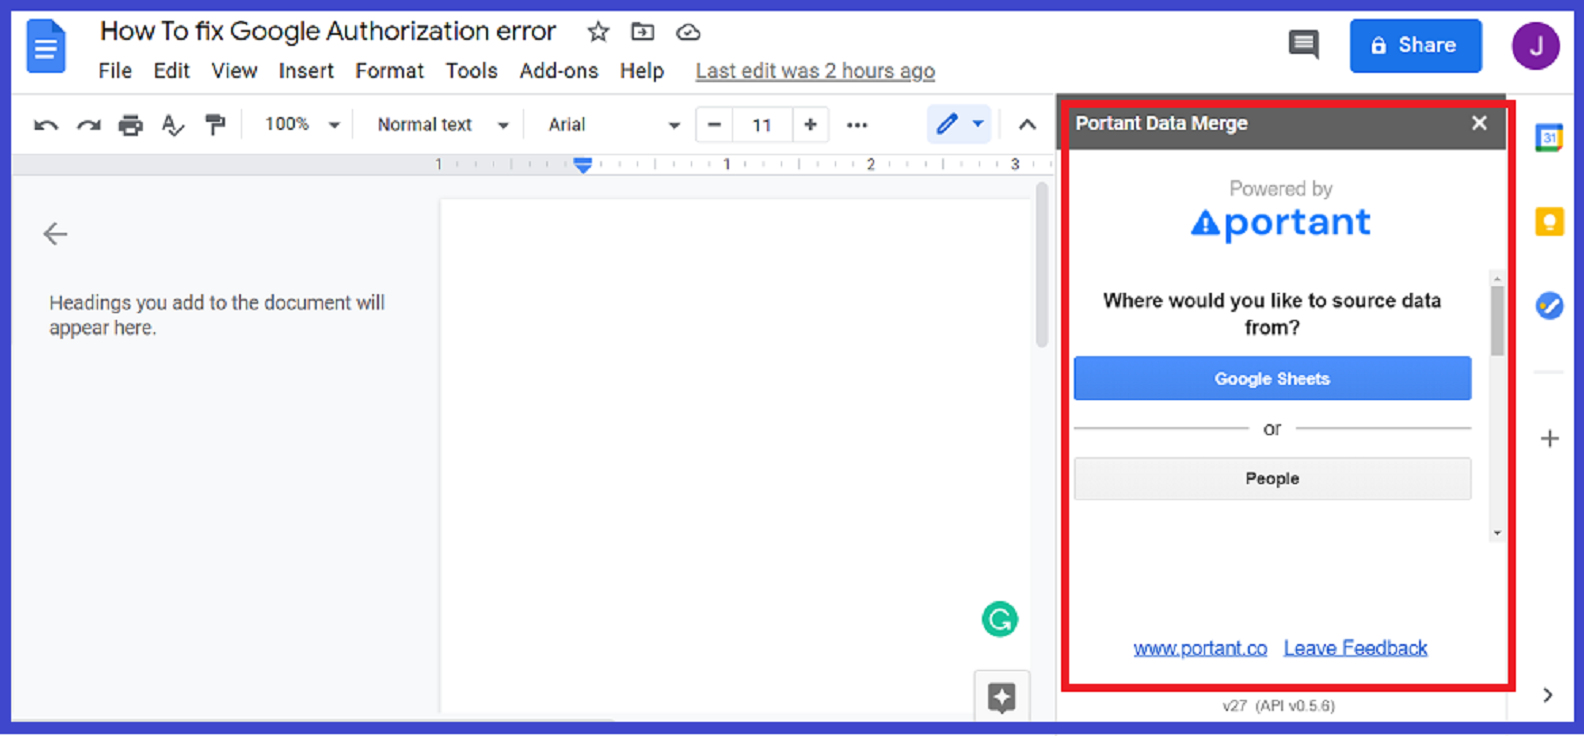Choose People as data source

click(1272, 479)
